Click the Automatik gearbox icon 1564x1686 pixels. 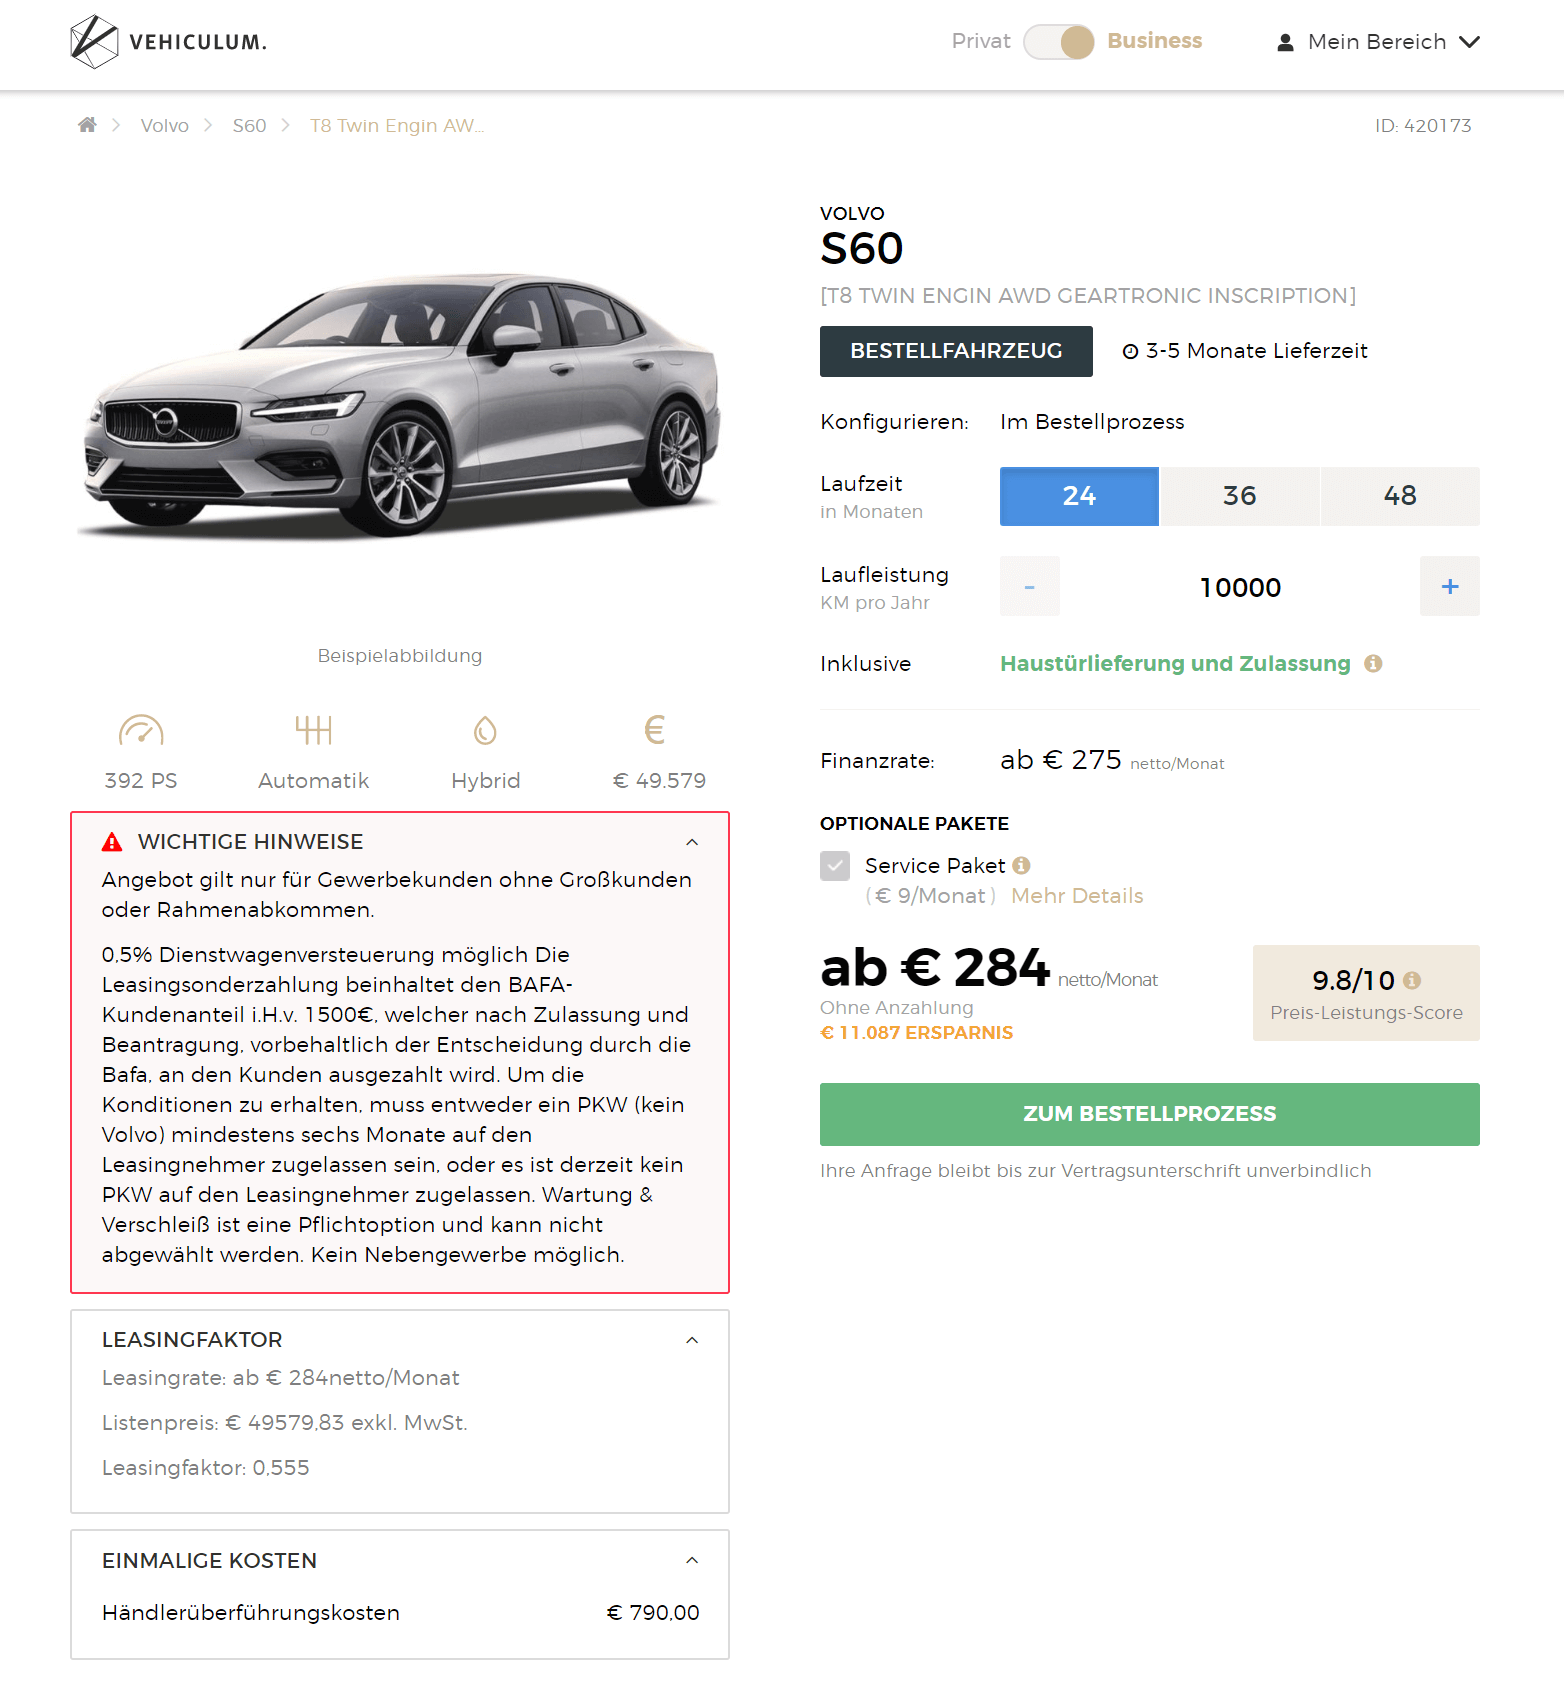pos(313,730)
